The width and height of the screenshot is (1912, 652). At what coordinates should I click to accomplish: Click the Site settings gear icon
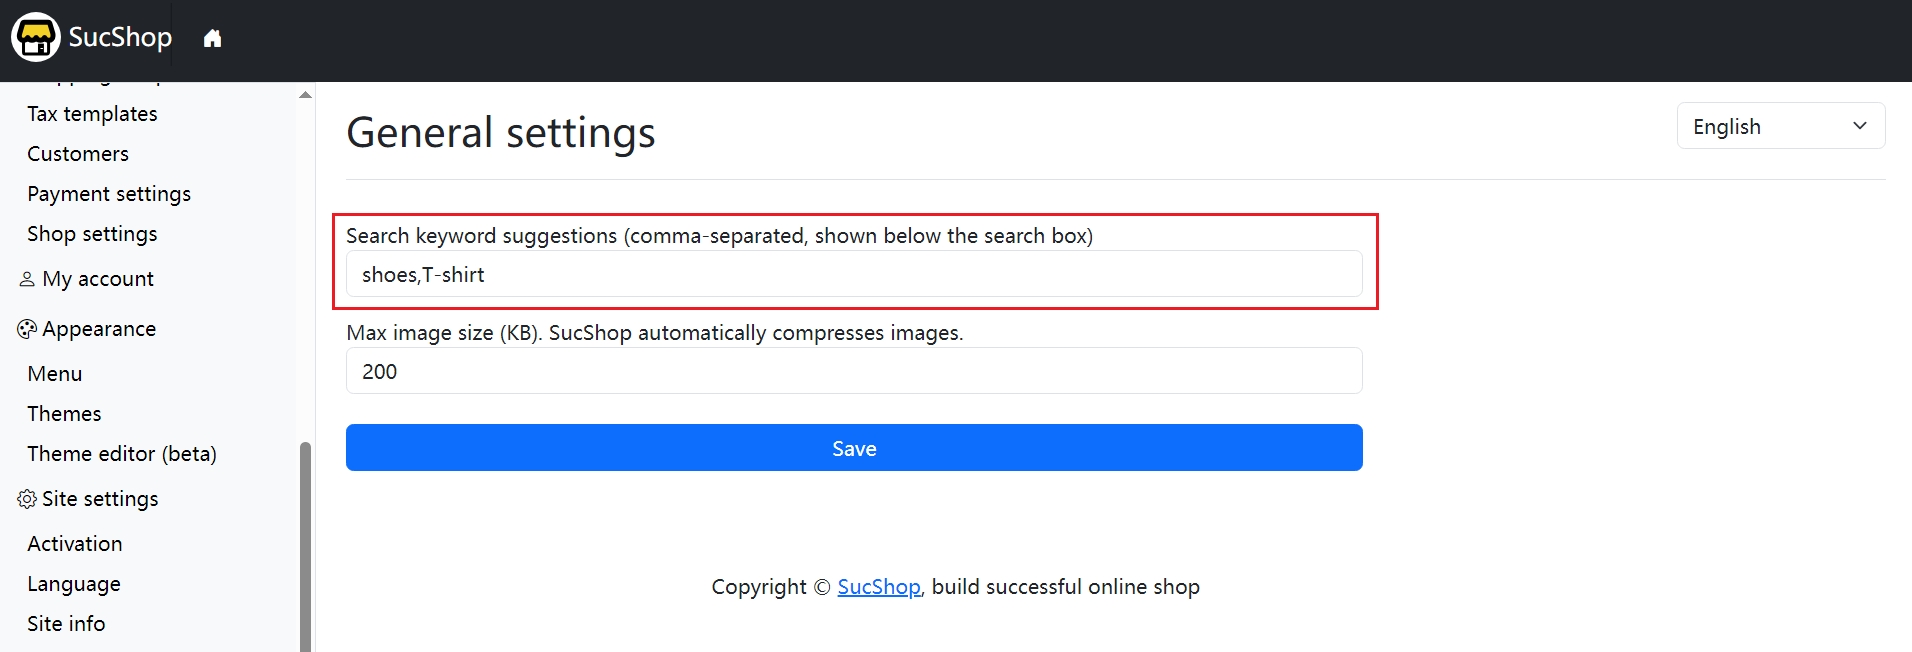27,499
